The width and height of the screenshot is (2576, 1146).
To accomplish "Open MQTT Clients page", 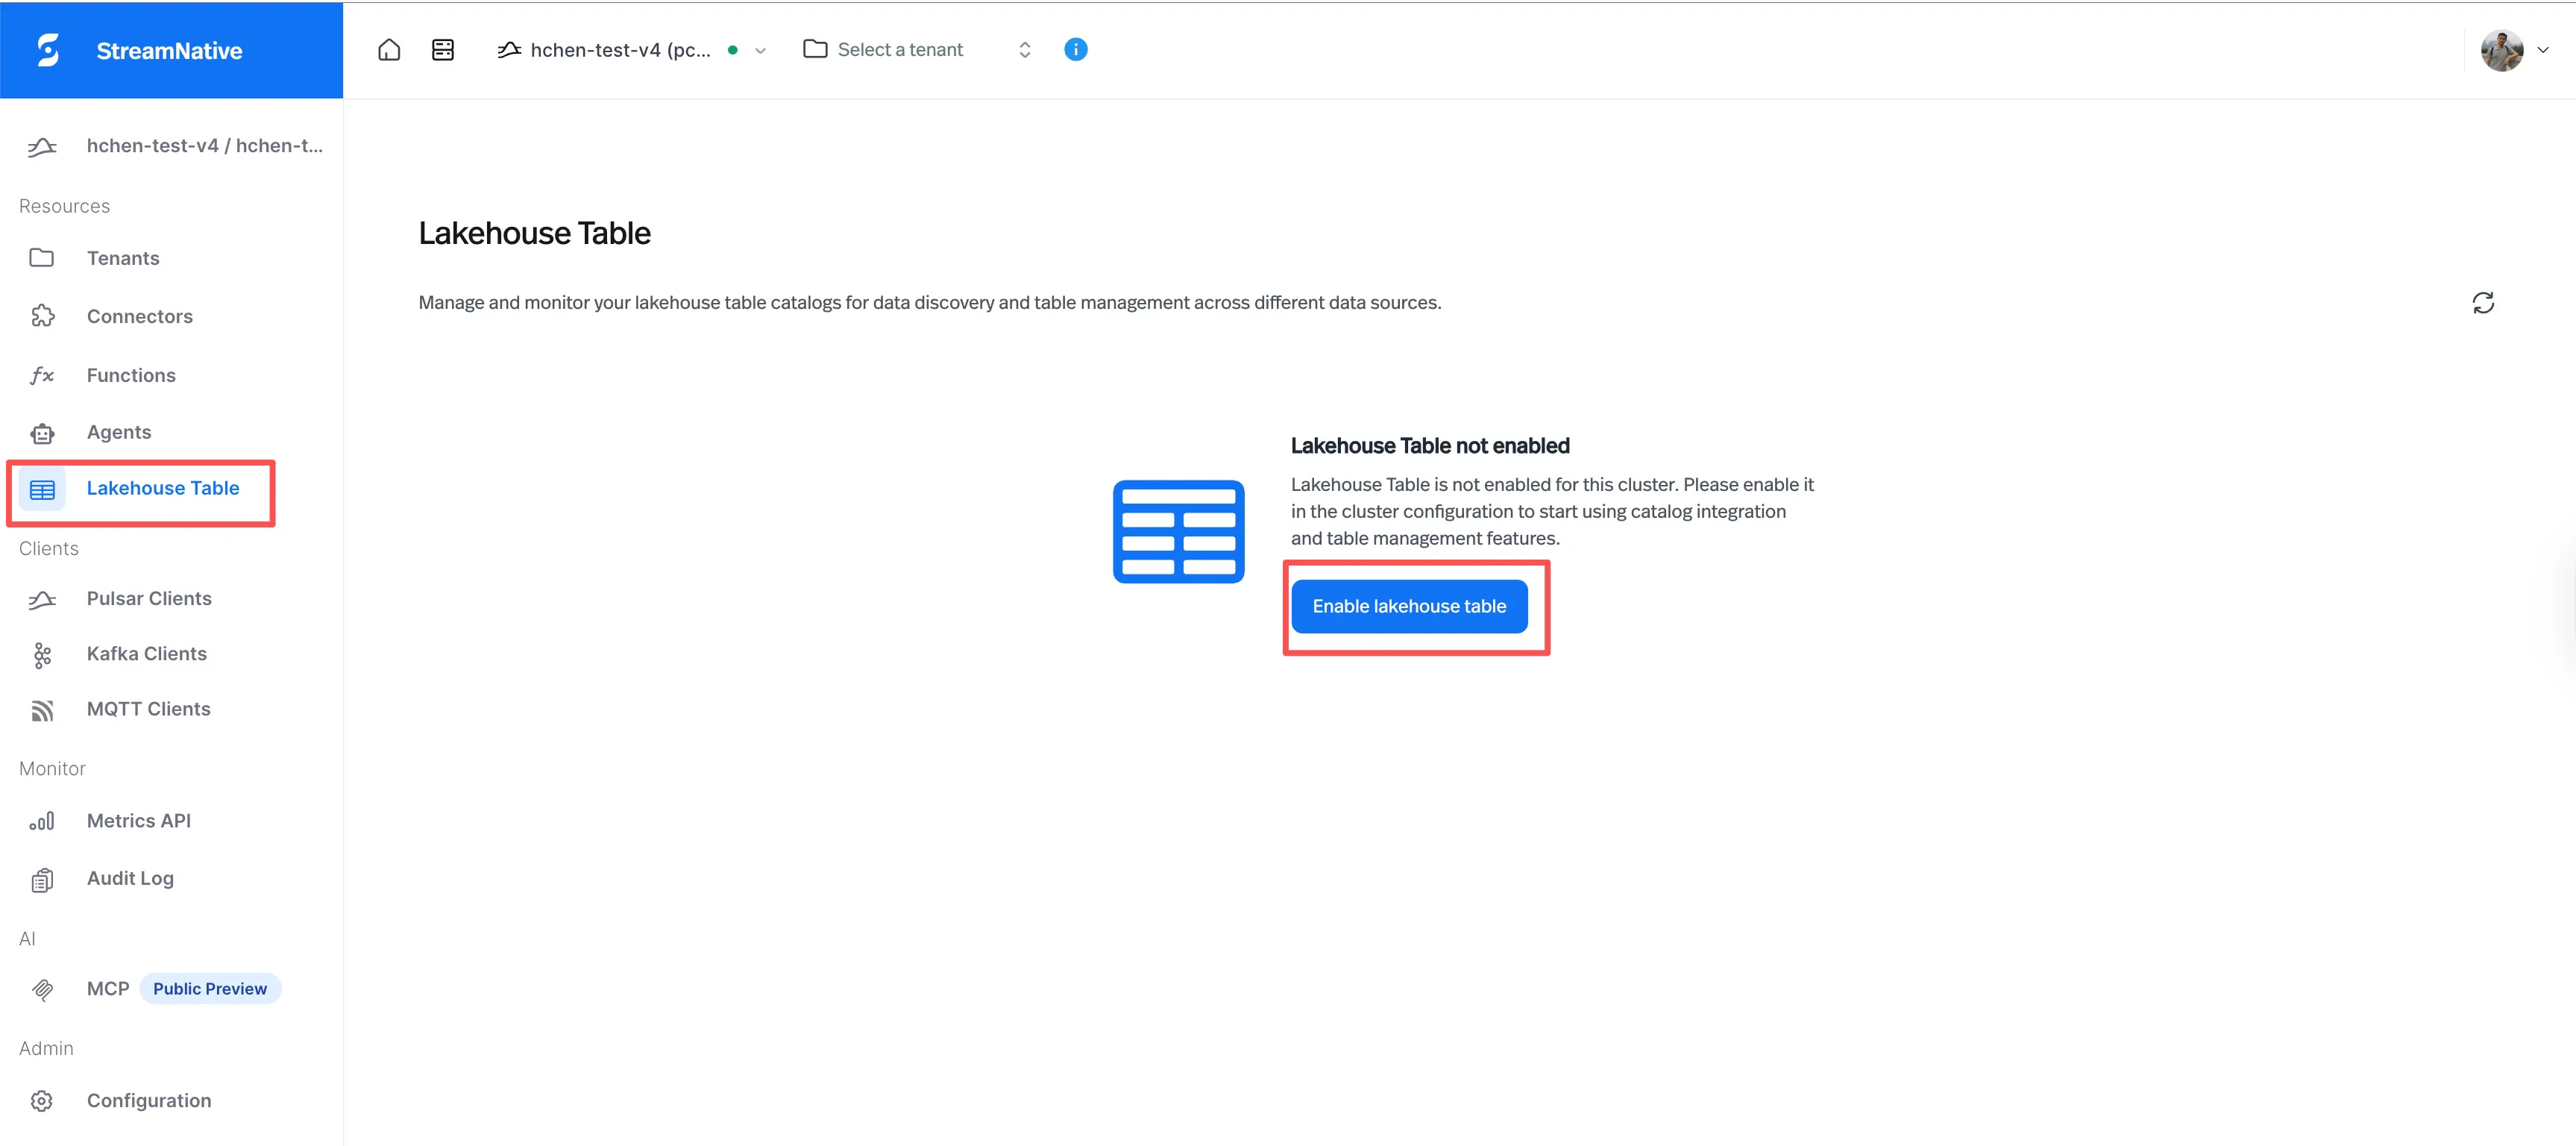I will pyautogui.click(x=149, y=709).
